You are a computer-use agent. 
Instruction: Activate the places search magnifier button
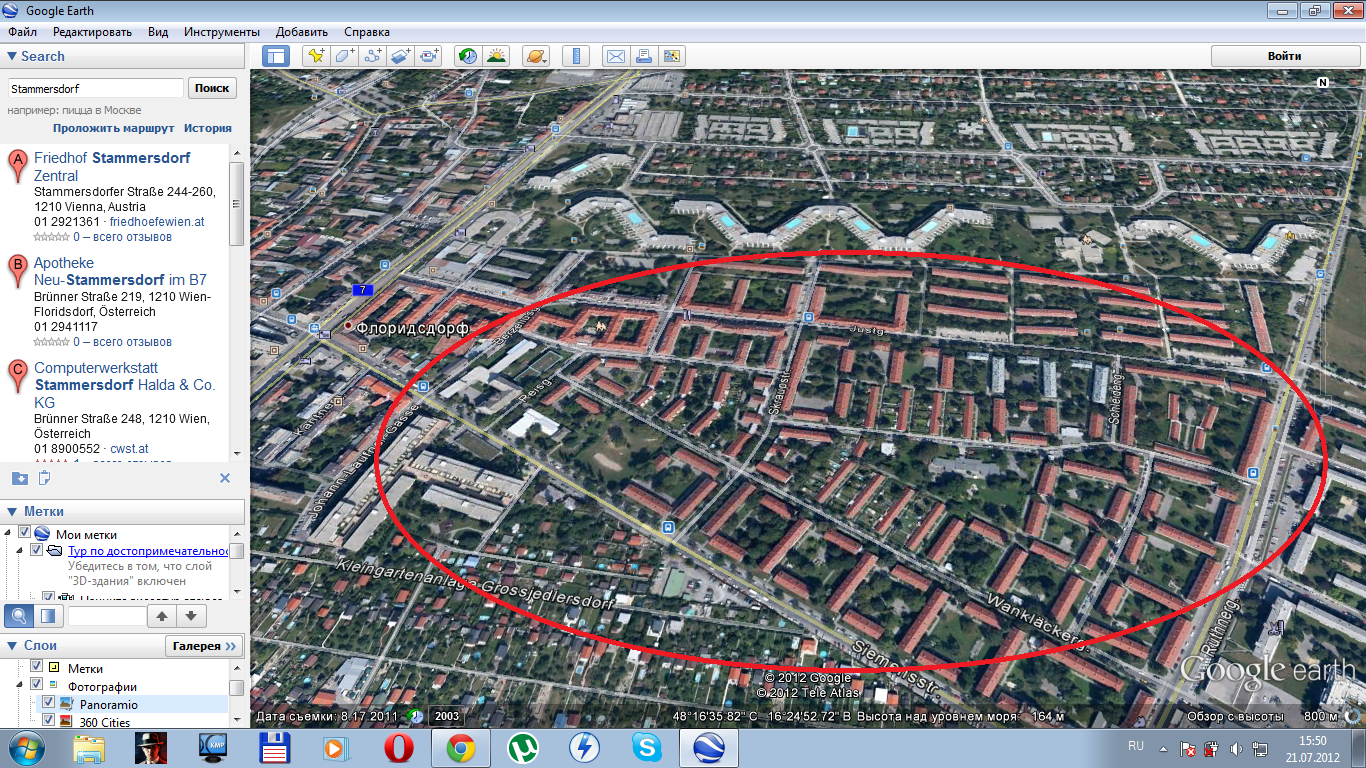pyautogui.click(x=18, y=615)
